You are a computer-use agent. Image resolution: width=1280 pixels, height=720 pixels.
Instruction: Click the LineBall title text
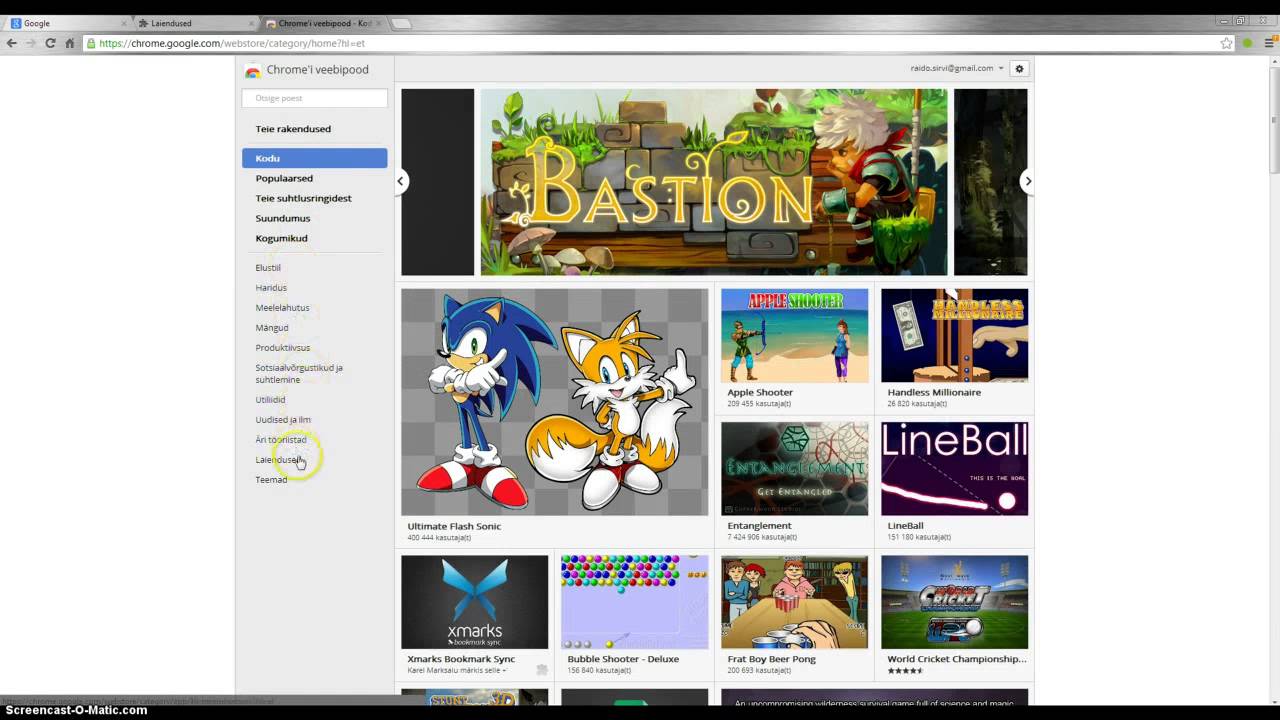tap(905, 526)
